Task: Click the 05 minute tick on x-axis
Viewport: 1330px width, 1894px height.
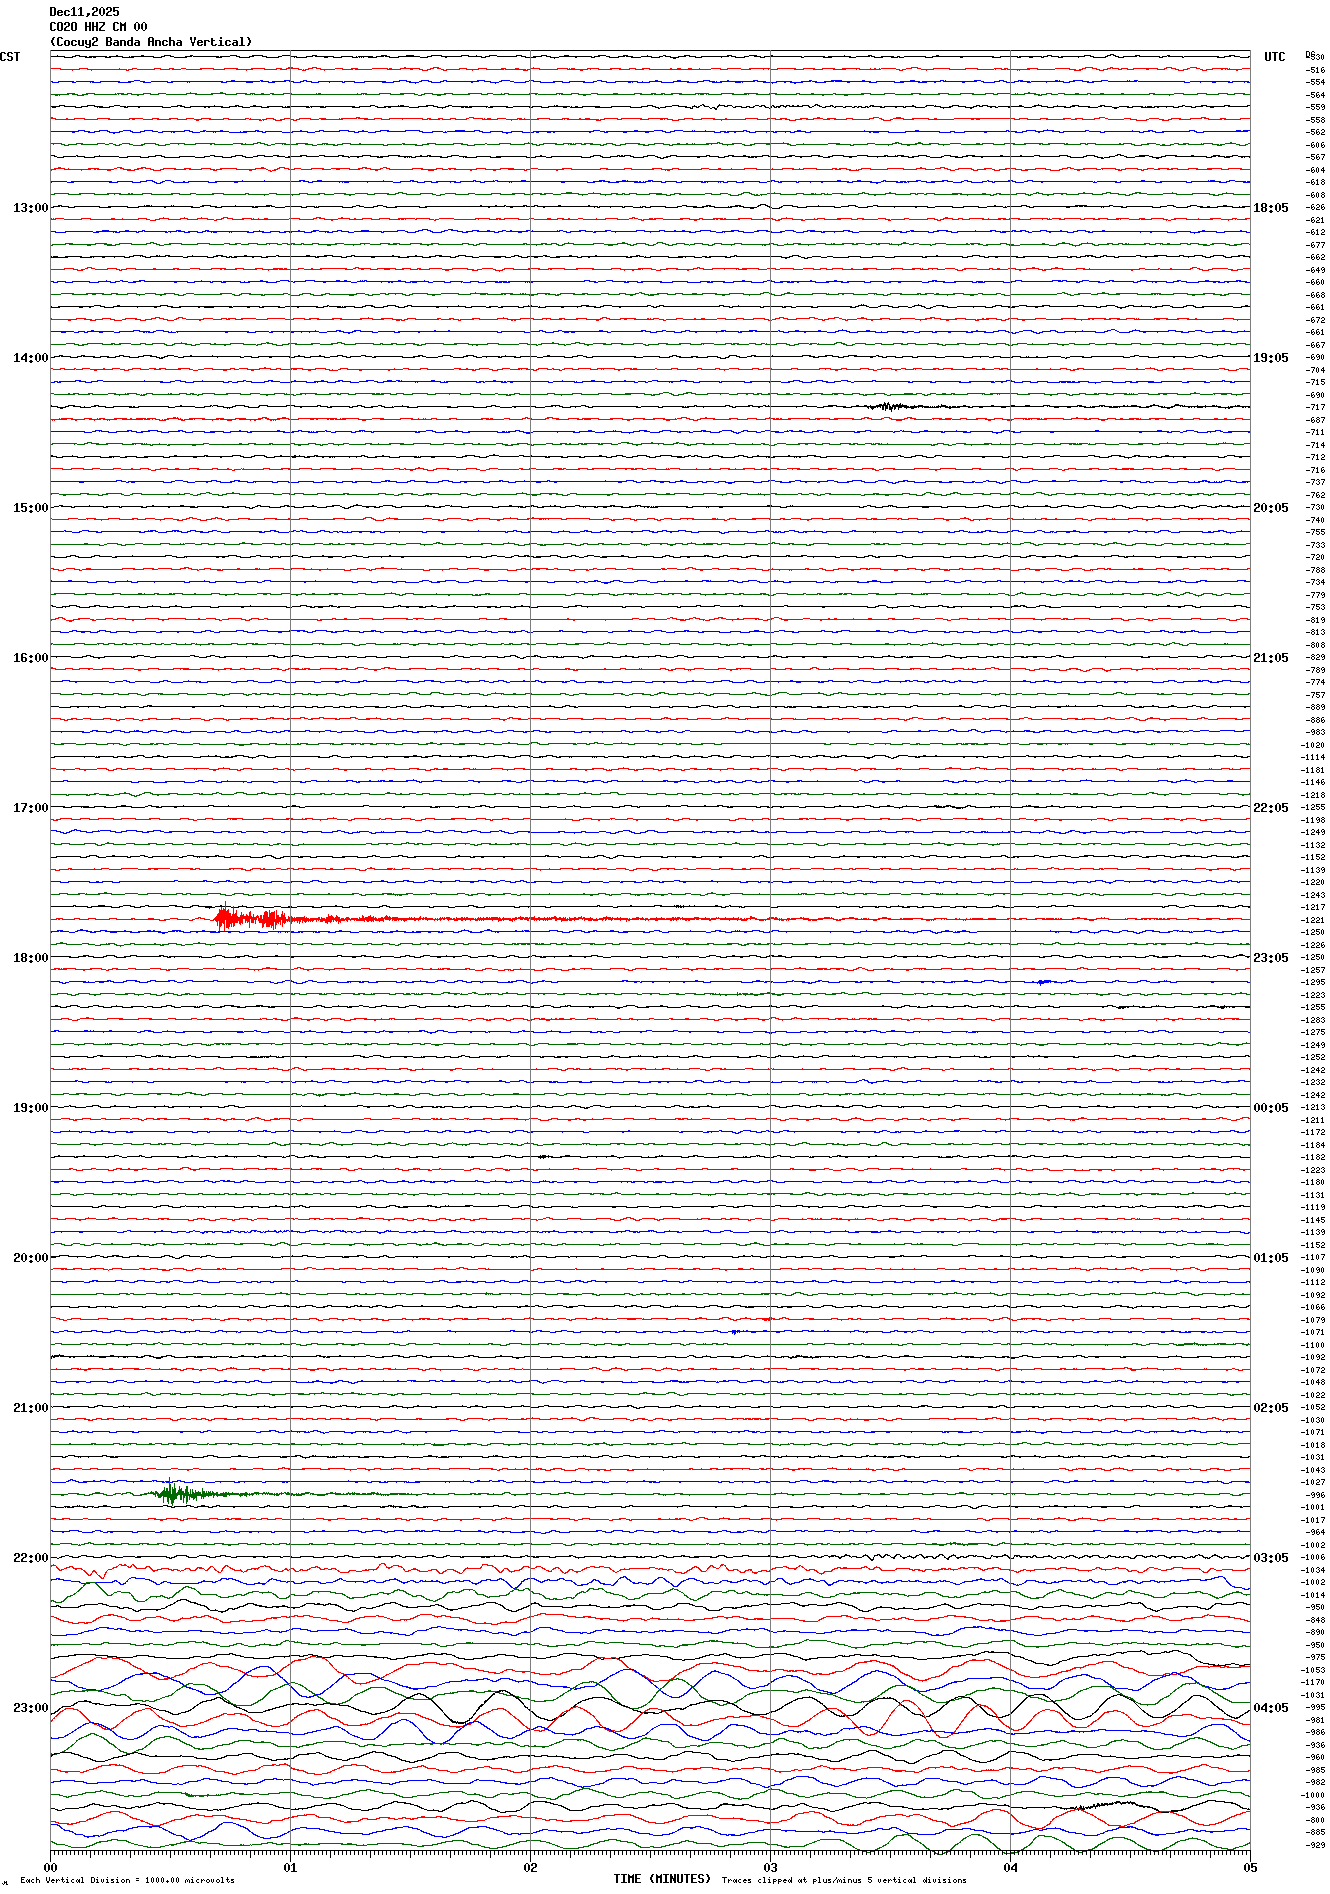Action: [x=1249, y=1866]
